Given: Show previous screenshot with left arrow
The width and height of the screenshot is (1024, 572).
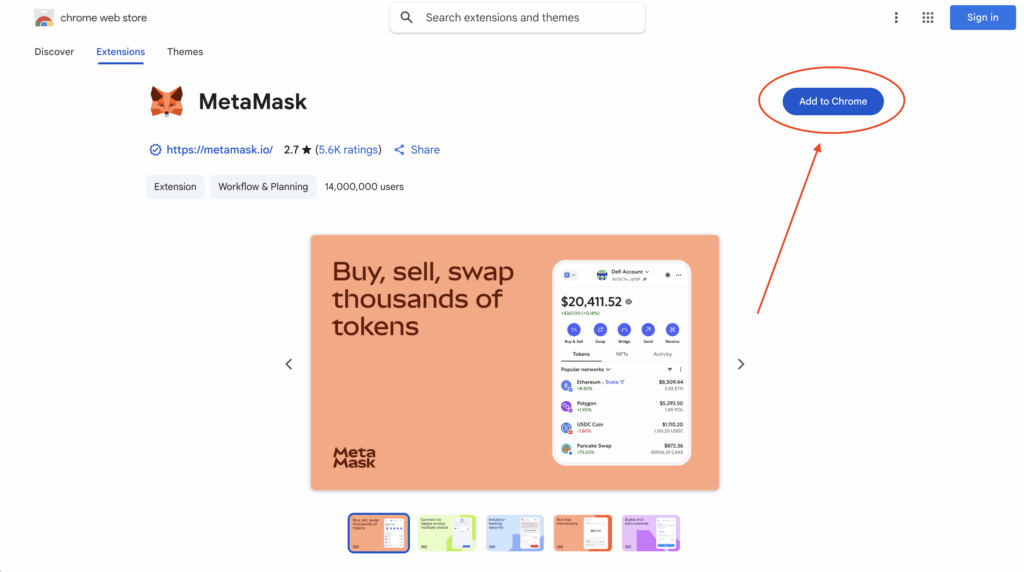Looking at the screenshot, I should 289,364.
